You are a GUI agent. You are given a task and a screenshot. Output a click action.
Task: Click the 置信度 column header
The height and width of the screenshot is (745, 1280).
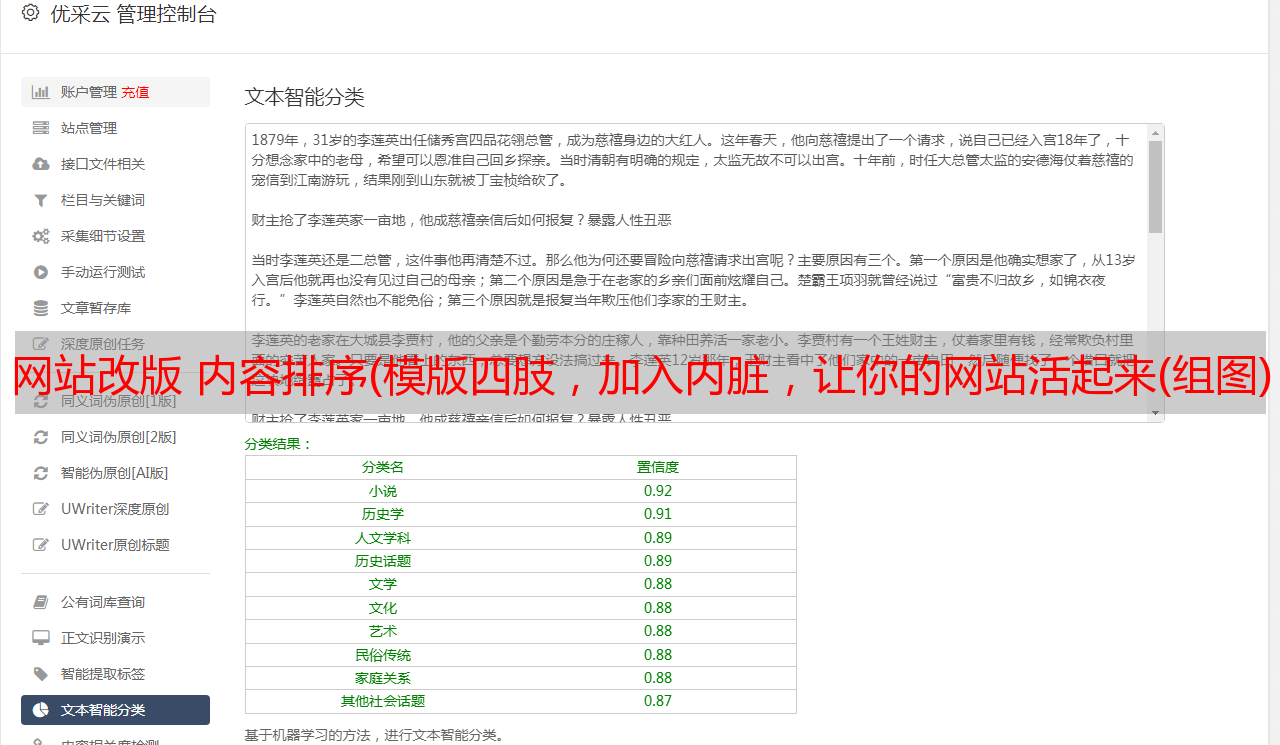click(x=658, y=467)
